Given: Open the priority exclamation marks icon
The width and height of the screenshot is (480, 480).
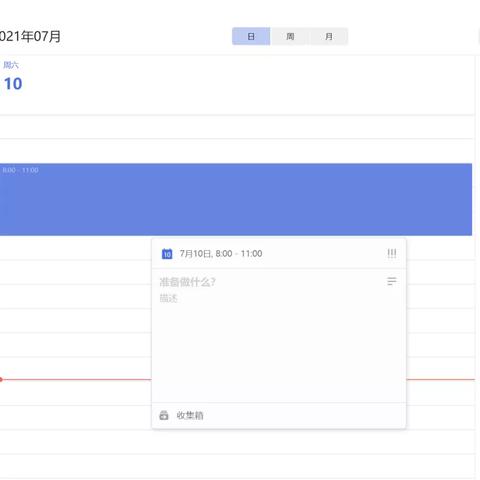Looking at the screenshot, I should click(x=392, y=254).
